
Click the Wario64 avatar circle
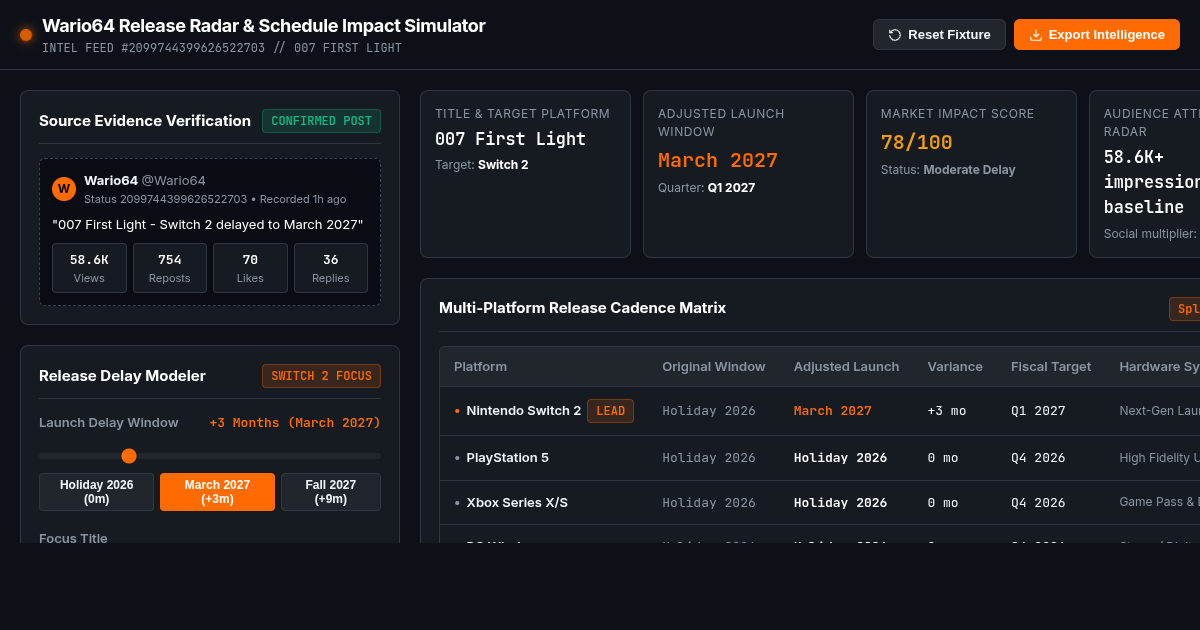pos(64,189)
